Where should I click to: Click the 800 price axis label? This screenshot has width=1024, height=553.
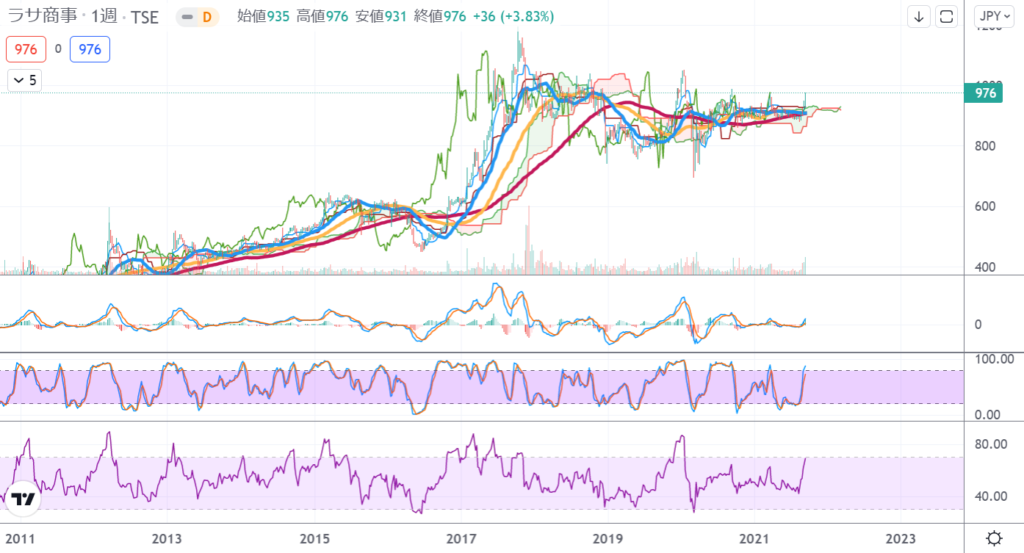(985, 146)
